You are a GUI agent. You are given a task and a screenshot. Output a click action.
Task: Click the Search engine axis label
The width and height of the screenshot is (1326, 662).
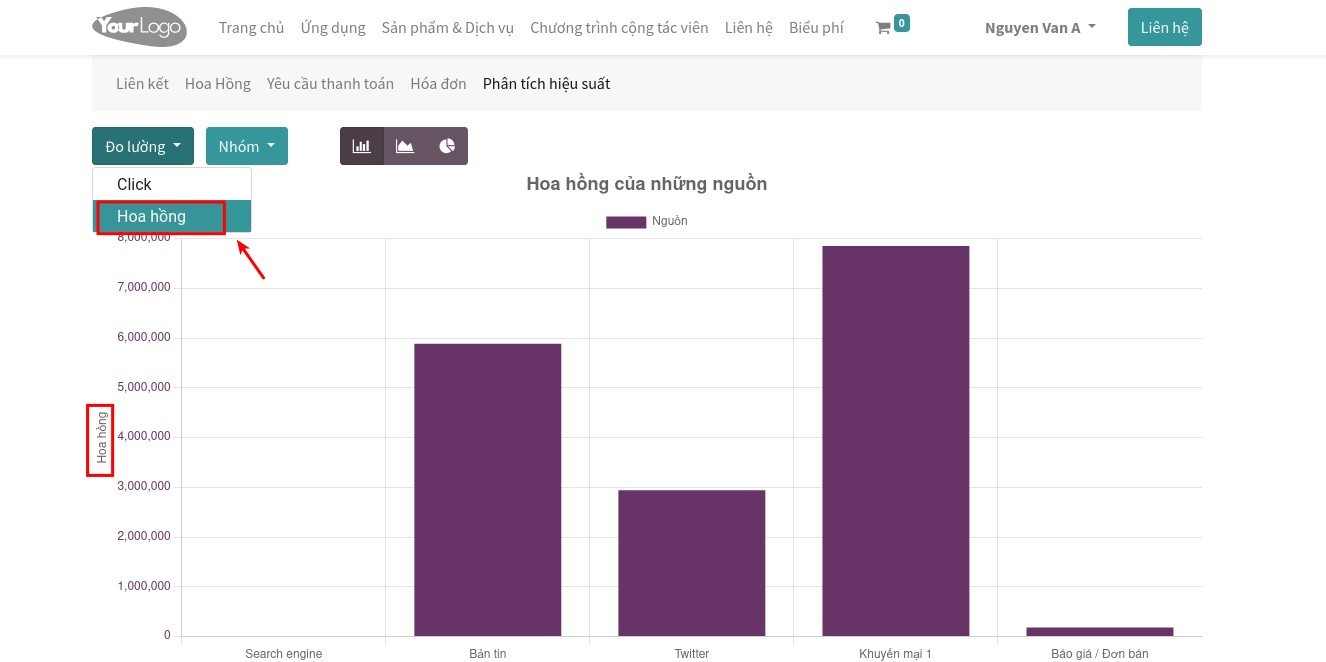[284, 654]
